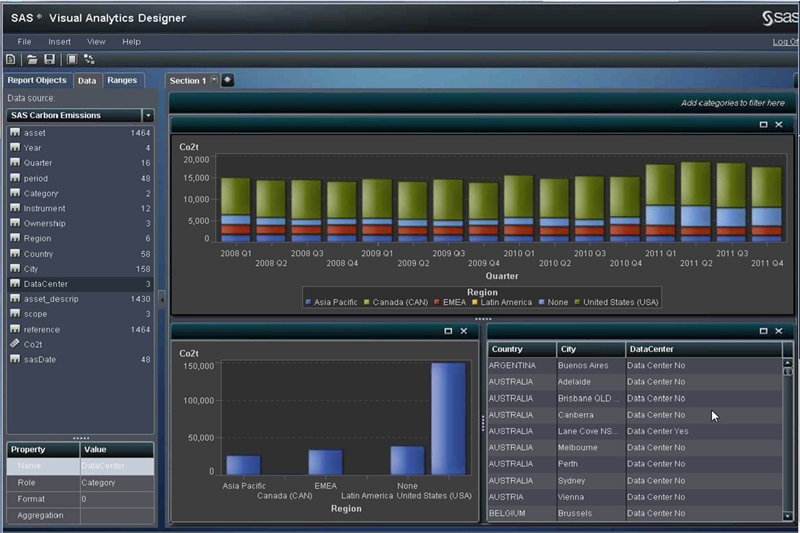Switch to the Ranges tab
Viewport: 800px width, 533px height.
pyautogui.click(x=122, y=80)
